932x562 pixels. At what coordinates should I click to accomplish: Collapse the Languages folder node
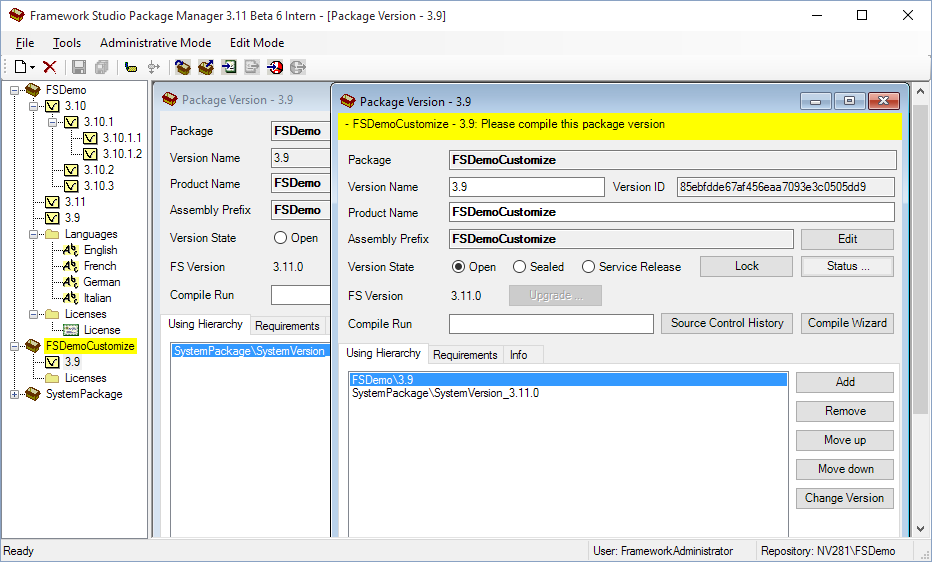(34, 234)
